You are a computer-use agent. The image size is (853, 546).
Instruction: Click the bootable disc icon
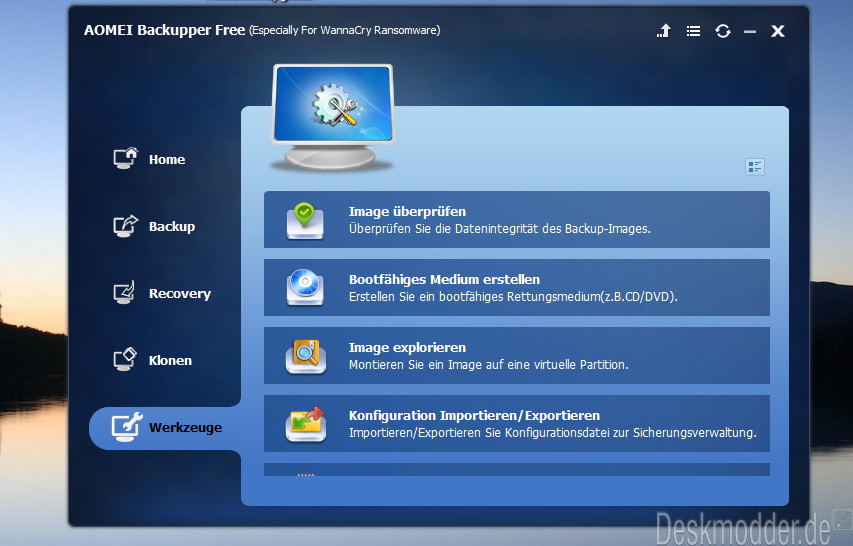pos(305,287)
